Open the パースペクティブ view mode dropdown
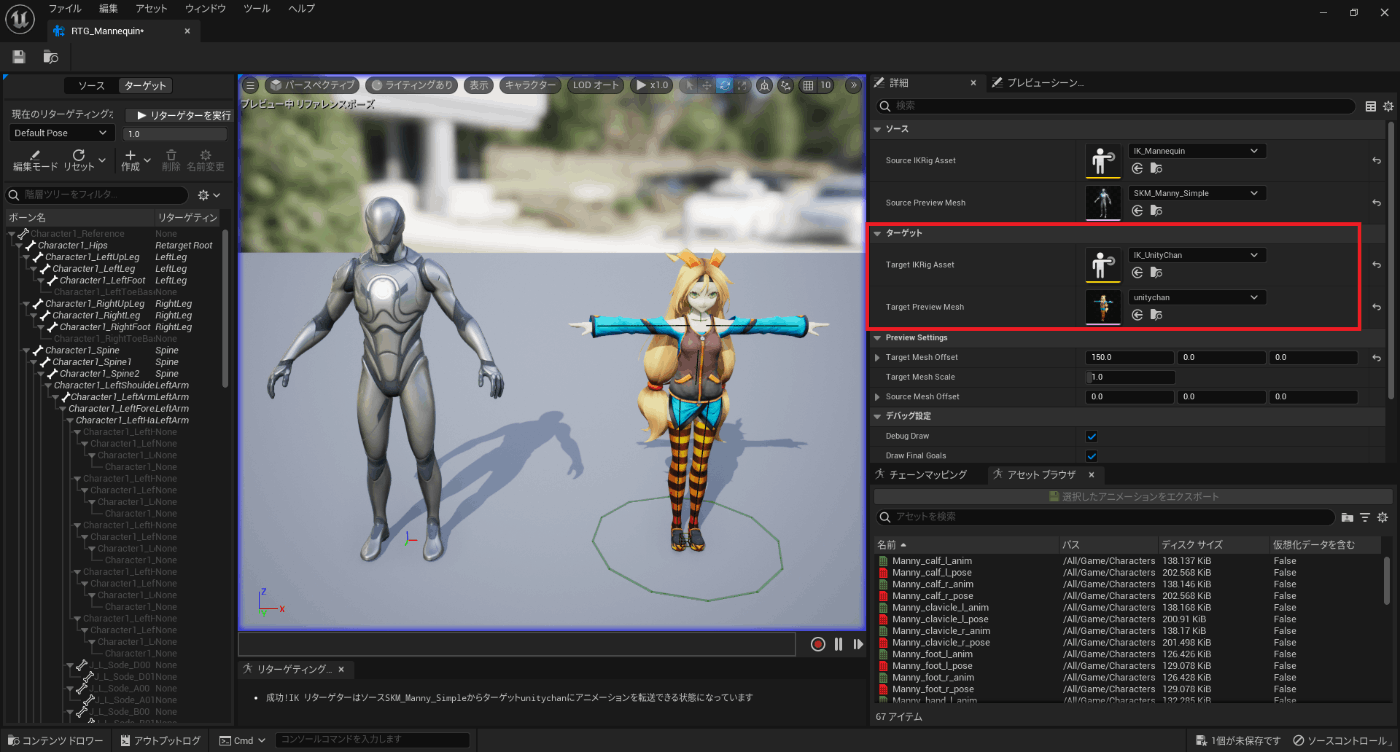The image size is (1400, 752). click(x=310, y=85)
